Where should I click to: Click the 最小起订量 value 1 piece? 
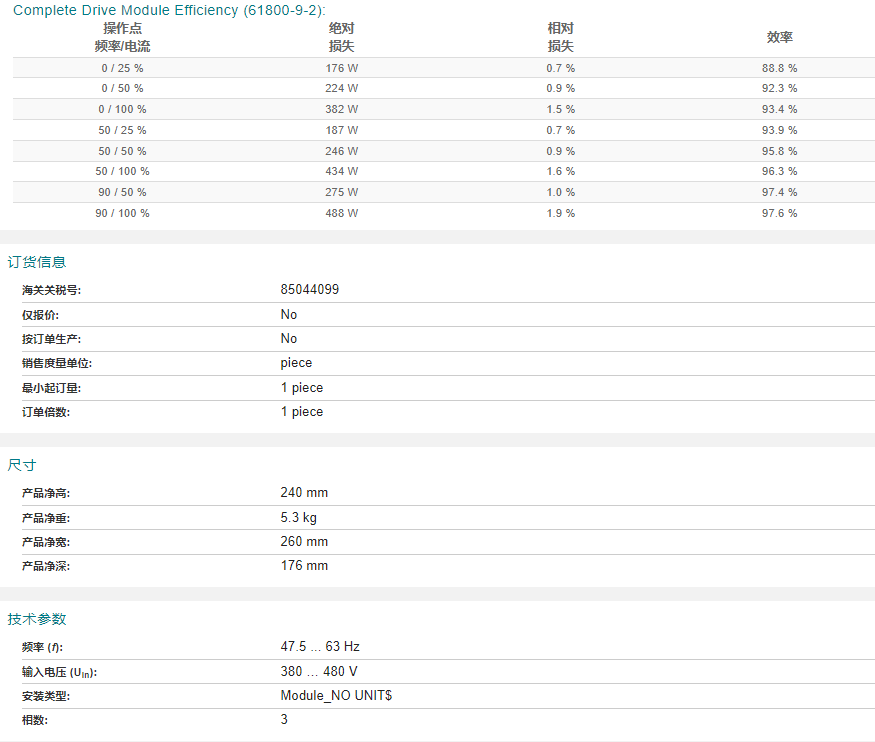pyautogui.click(x=302, y=388)
